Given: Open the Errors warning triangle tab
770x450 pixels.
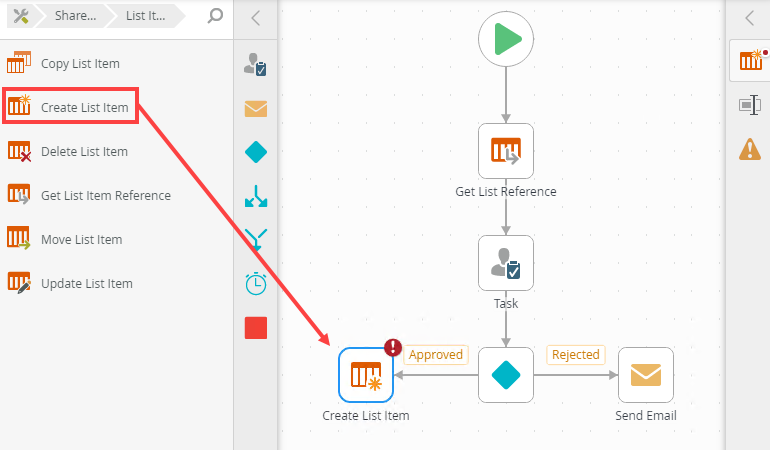Looking at the screenshot, I should 750,149.
